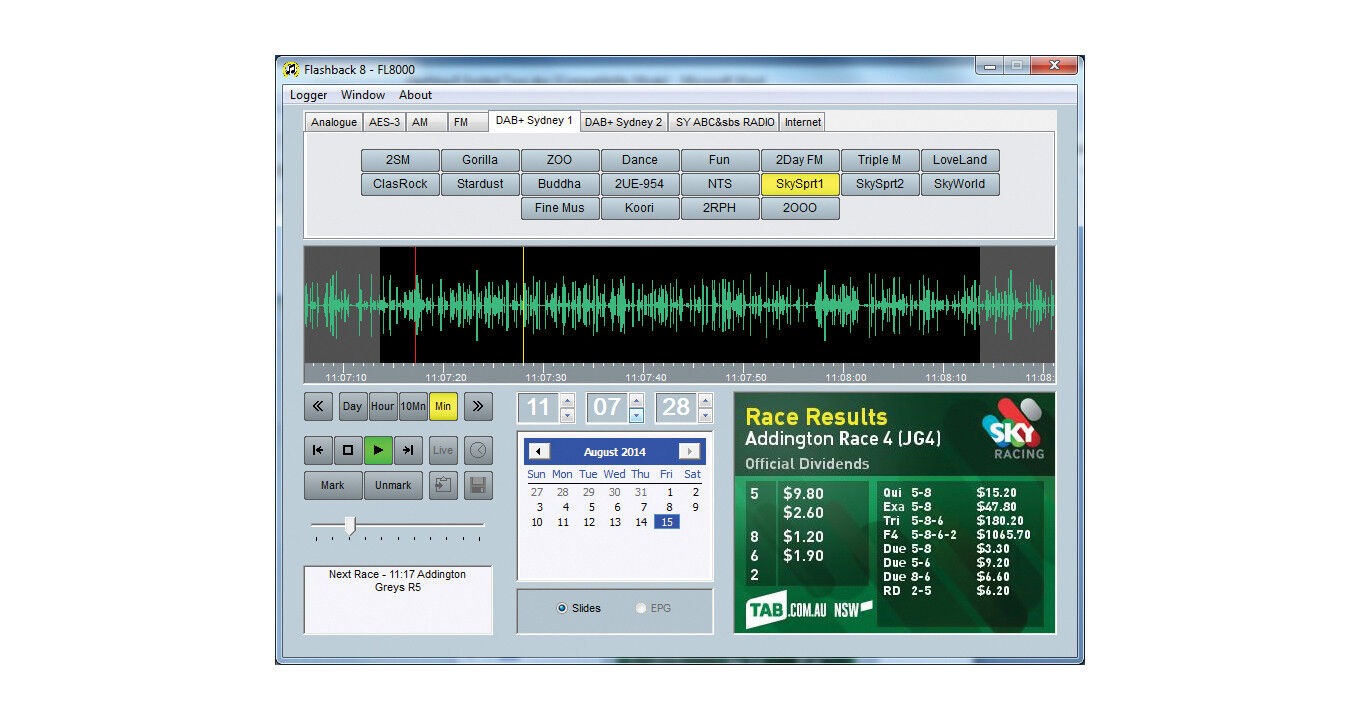Image resolution: width=1360 pixels, height=720 pixels.
Task: Jump to start of recording
Action: (318, 450)
